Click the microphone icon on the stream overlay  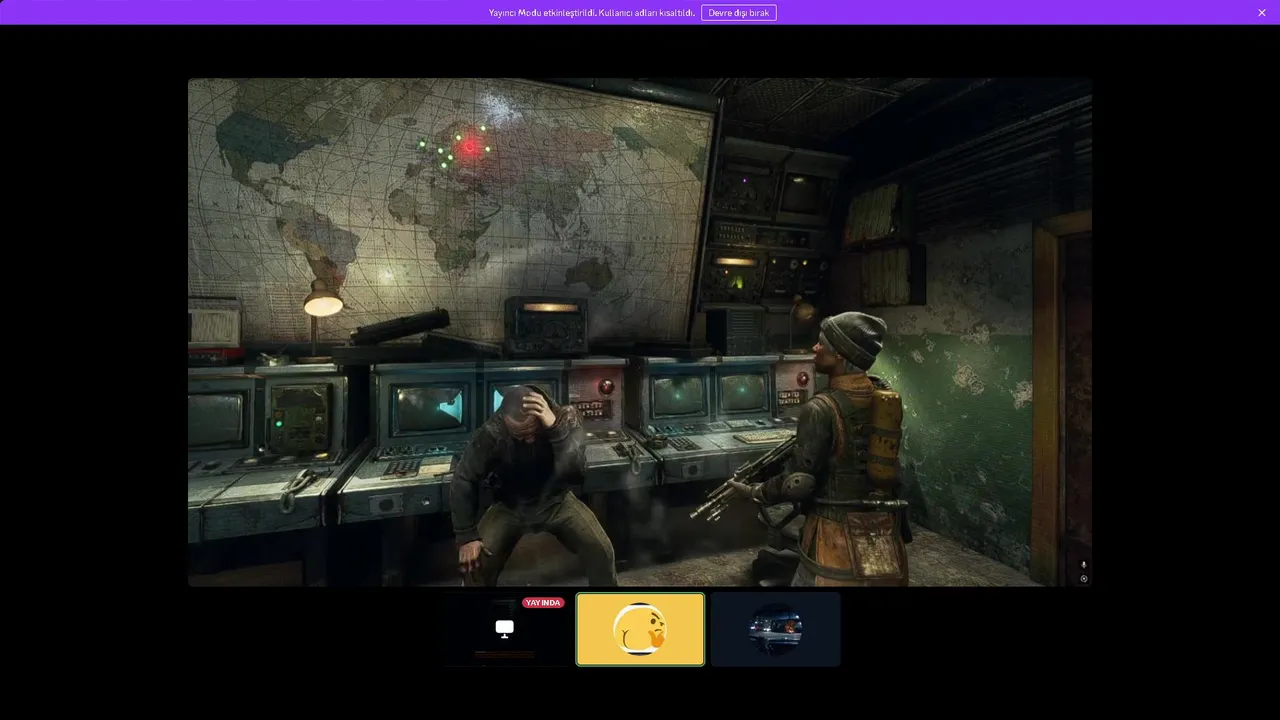[x=1084, y=565]
